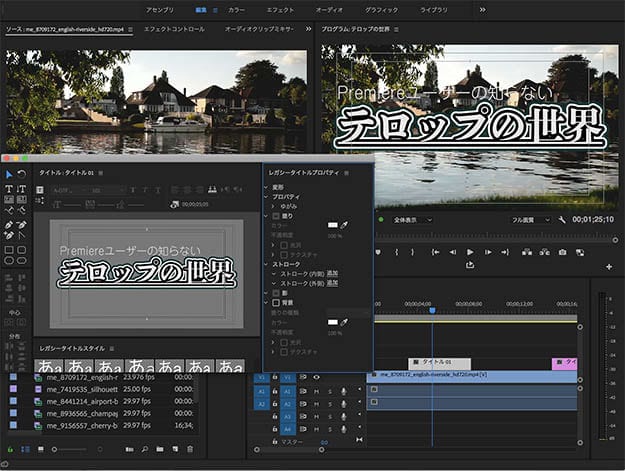625x471 pixels.
Task: Enable voice-over record on track A3
Action: [x=344, y=417]
